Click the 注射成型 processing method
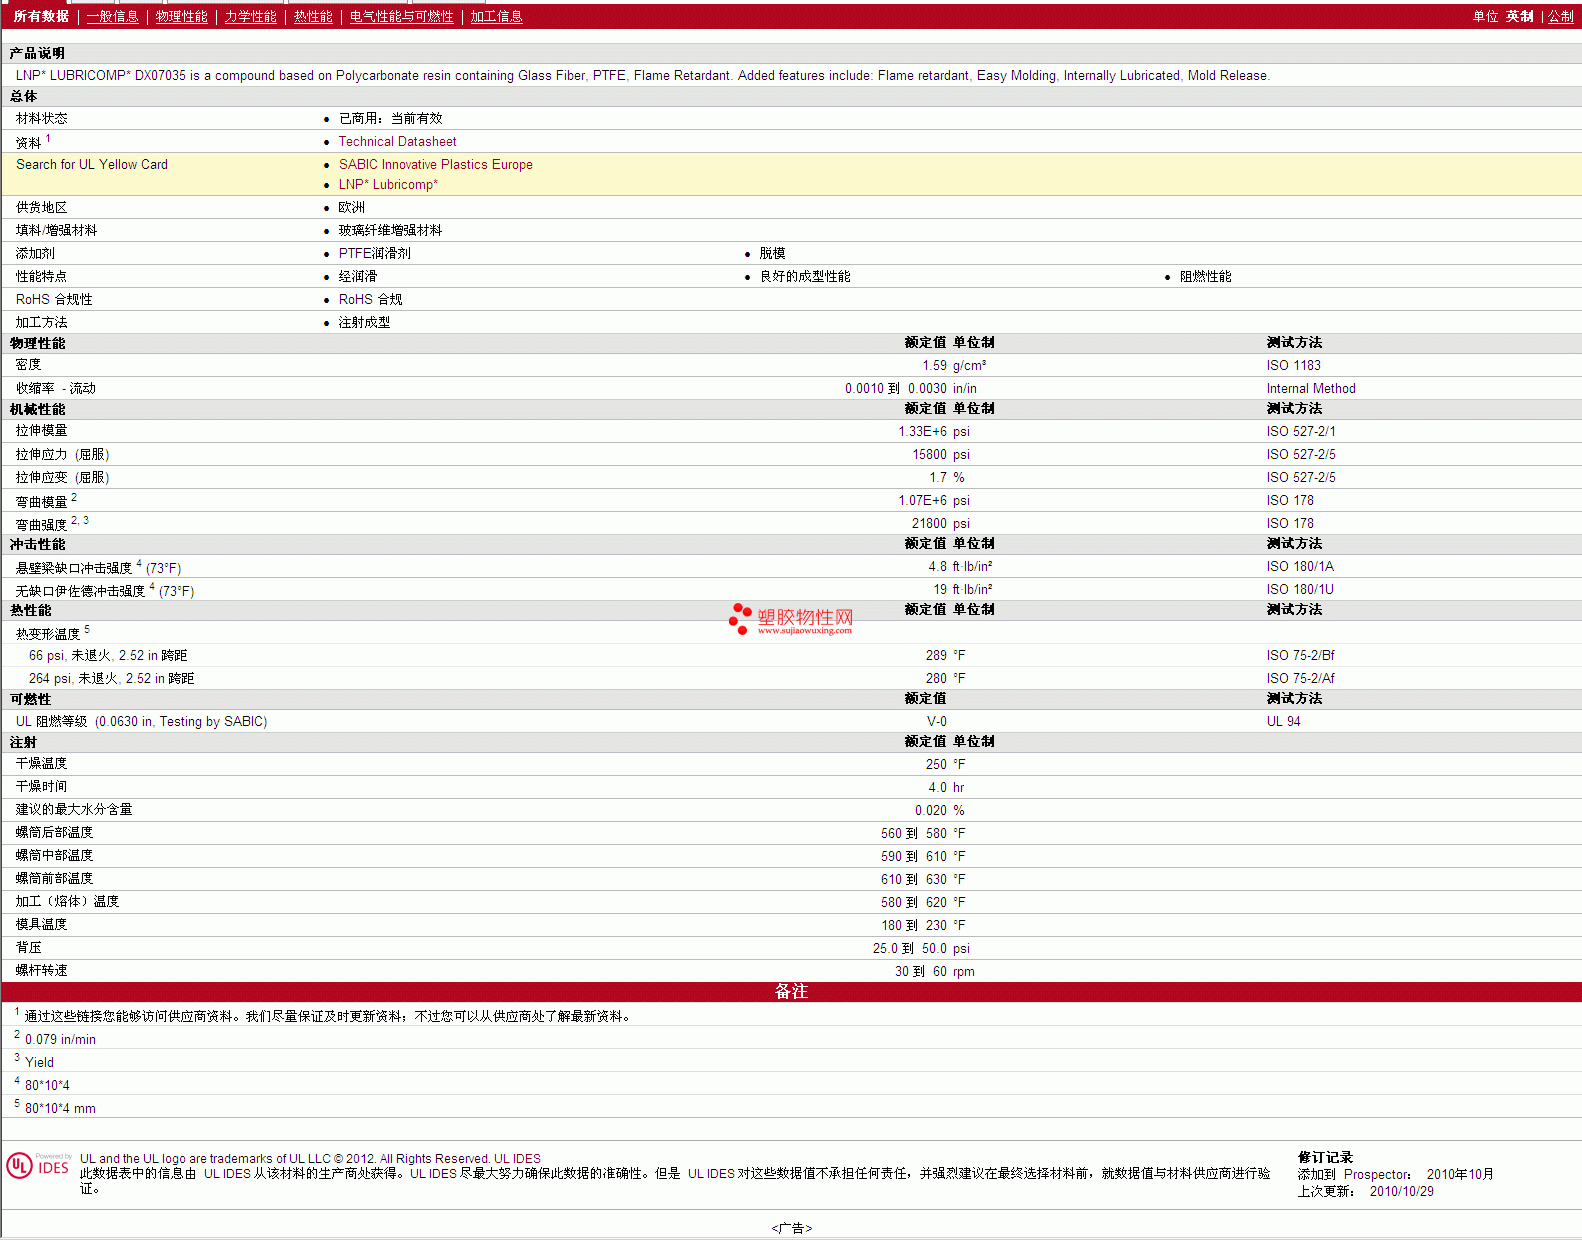1582x1240 pixels. [x=364, y=323]
